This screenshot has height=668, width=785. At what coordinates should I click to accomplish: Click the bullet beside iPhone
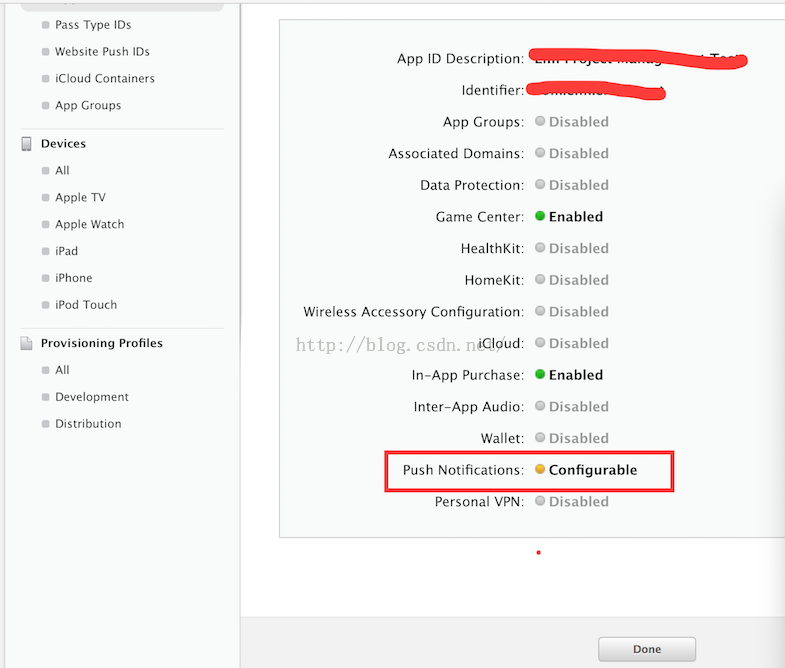[x=46, y=278]
